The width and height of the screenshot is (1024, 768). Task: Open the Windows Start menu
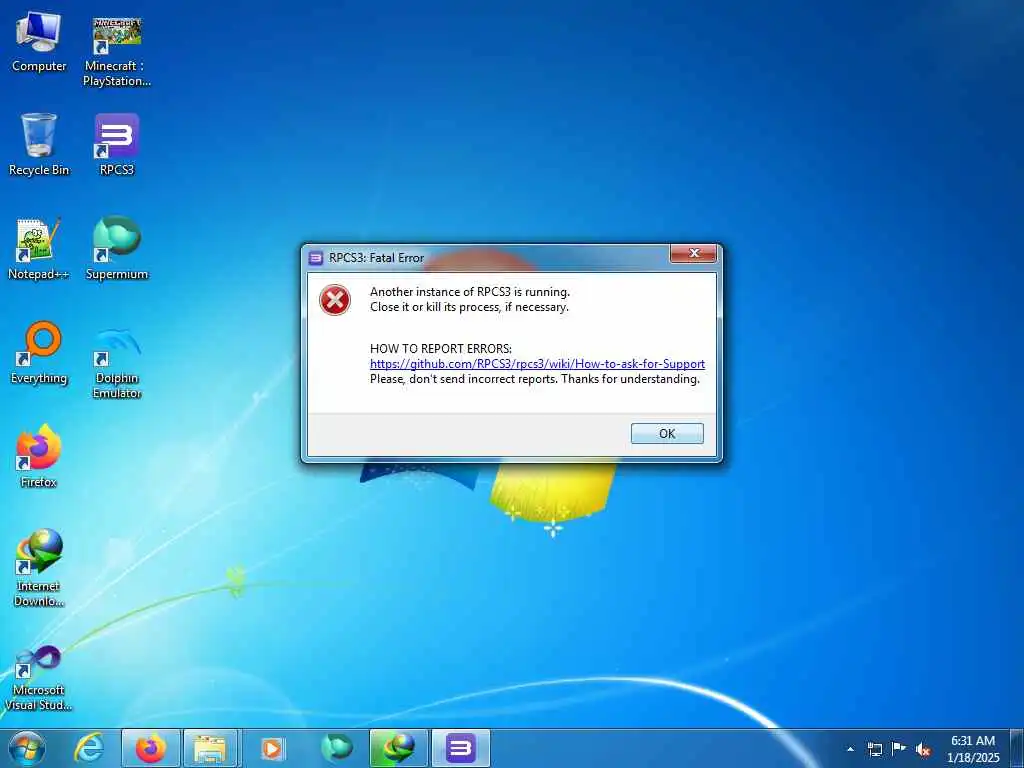pos(26,748)
